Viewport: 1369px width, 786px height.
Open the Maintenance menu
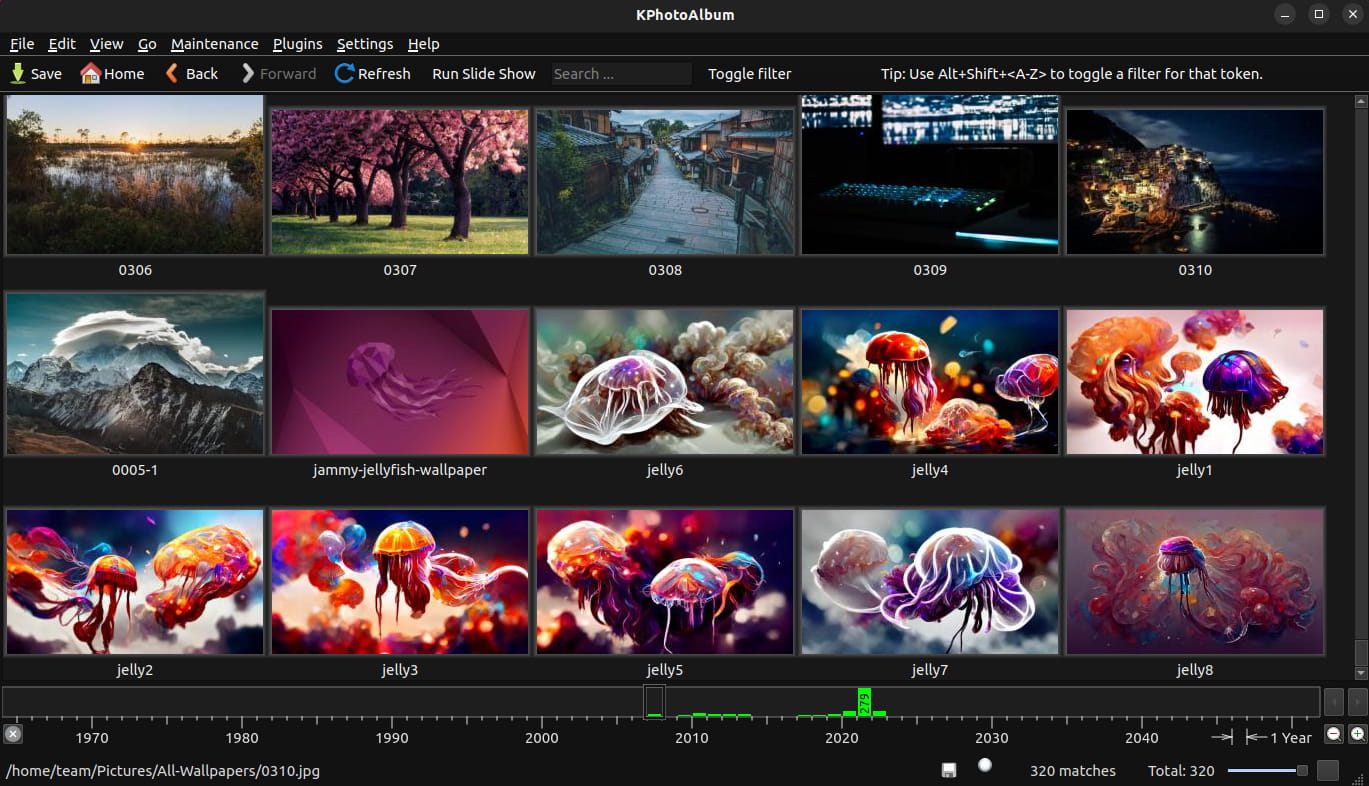pyautogui.click(x=215, y=44)
